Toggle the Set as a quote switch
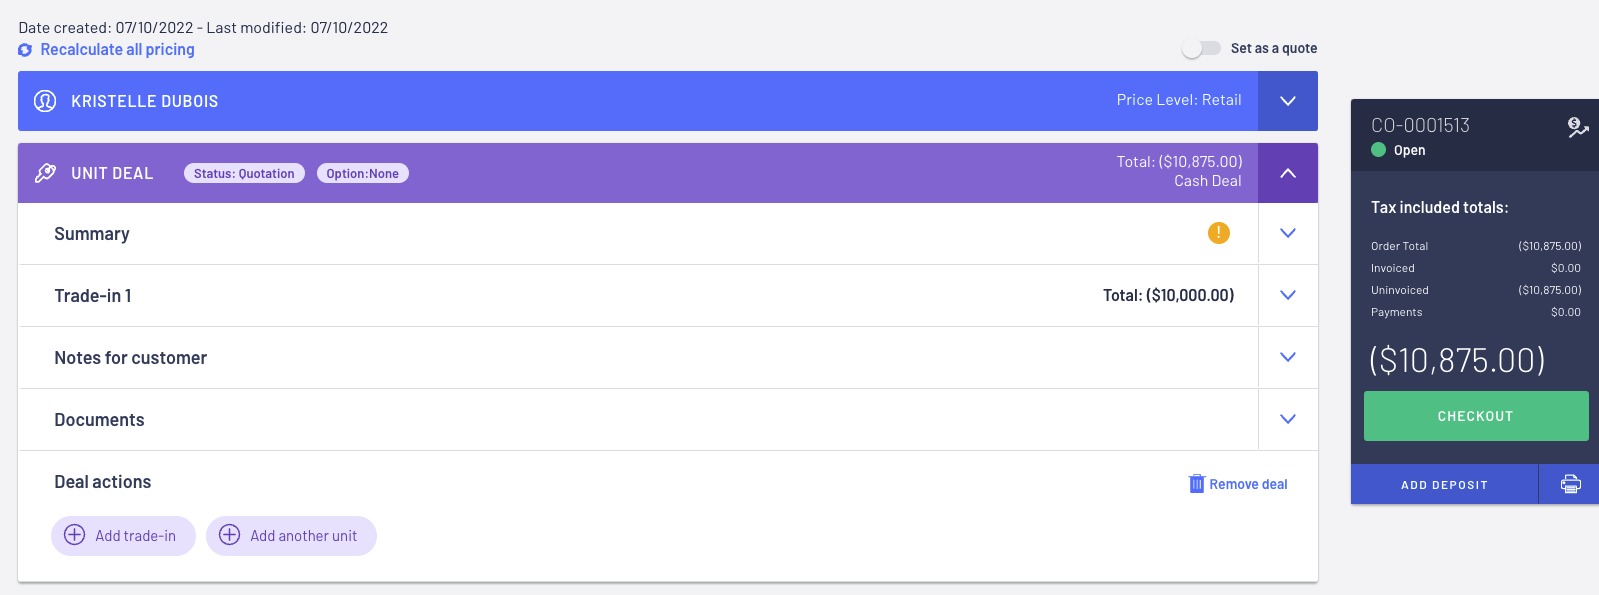 coord(1201,48)
